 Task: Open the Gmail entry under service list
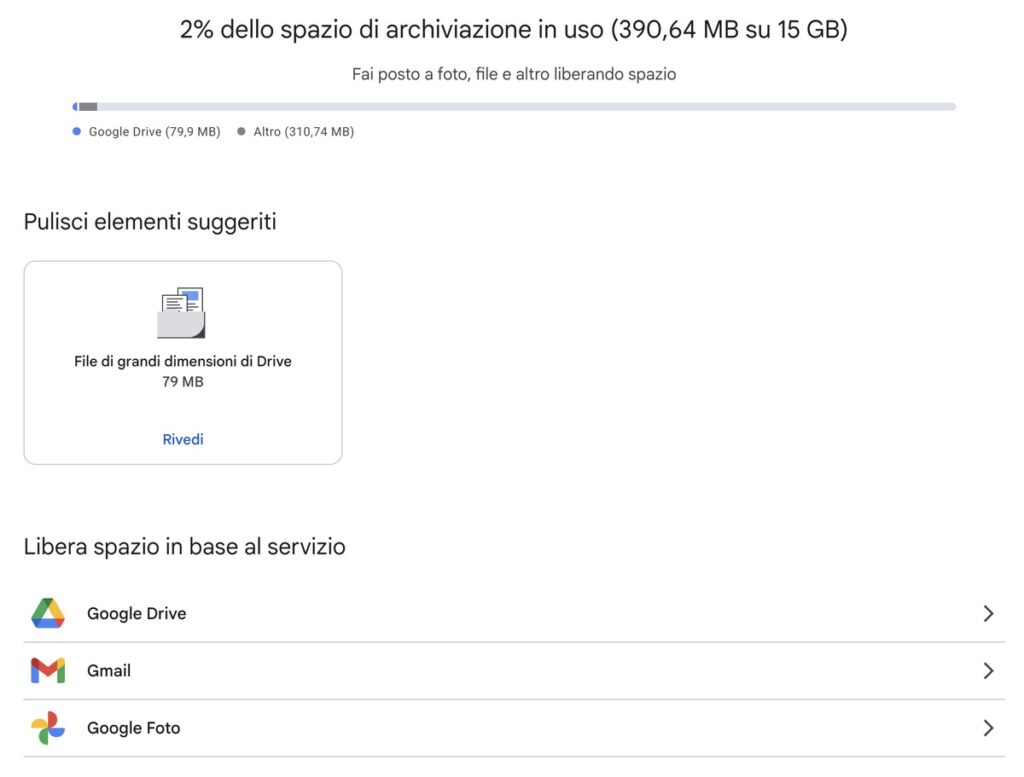(x=109, y=670)
